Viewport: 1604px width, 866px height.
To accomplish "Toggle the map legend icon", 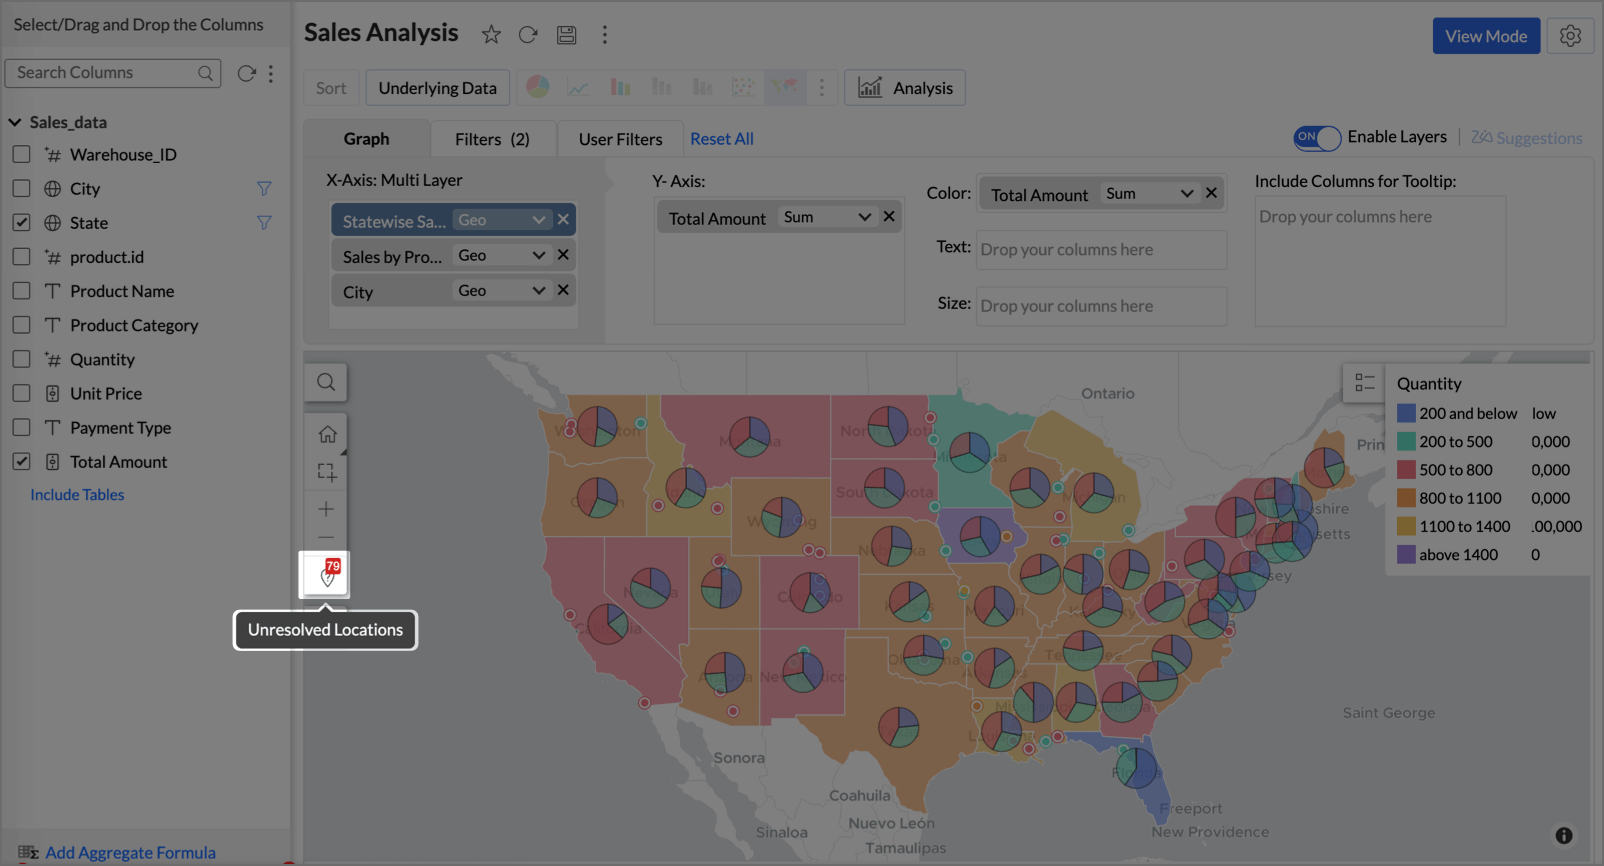I will click(x=1364, y=383).
